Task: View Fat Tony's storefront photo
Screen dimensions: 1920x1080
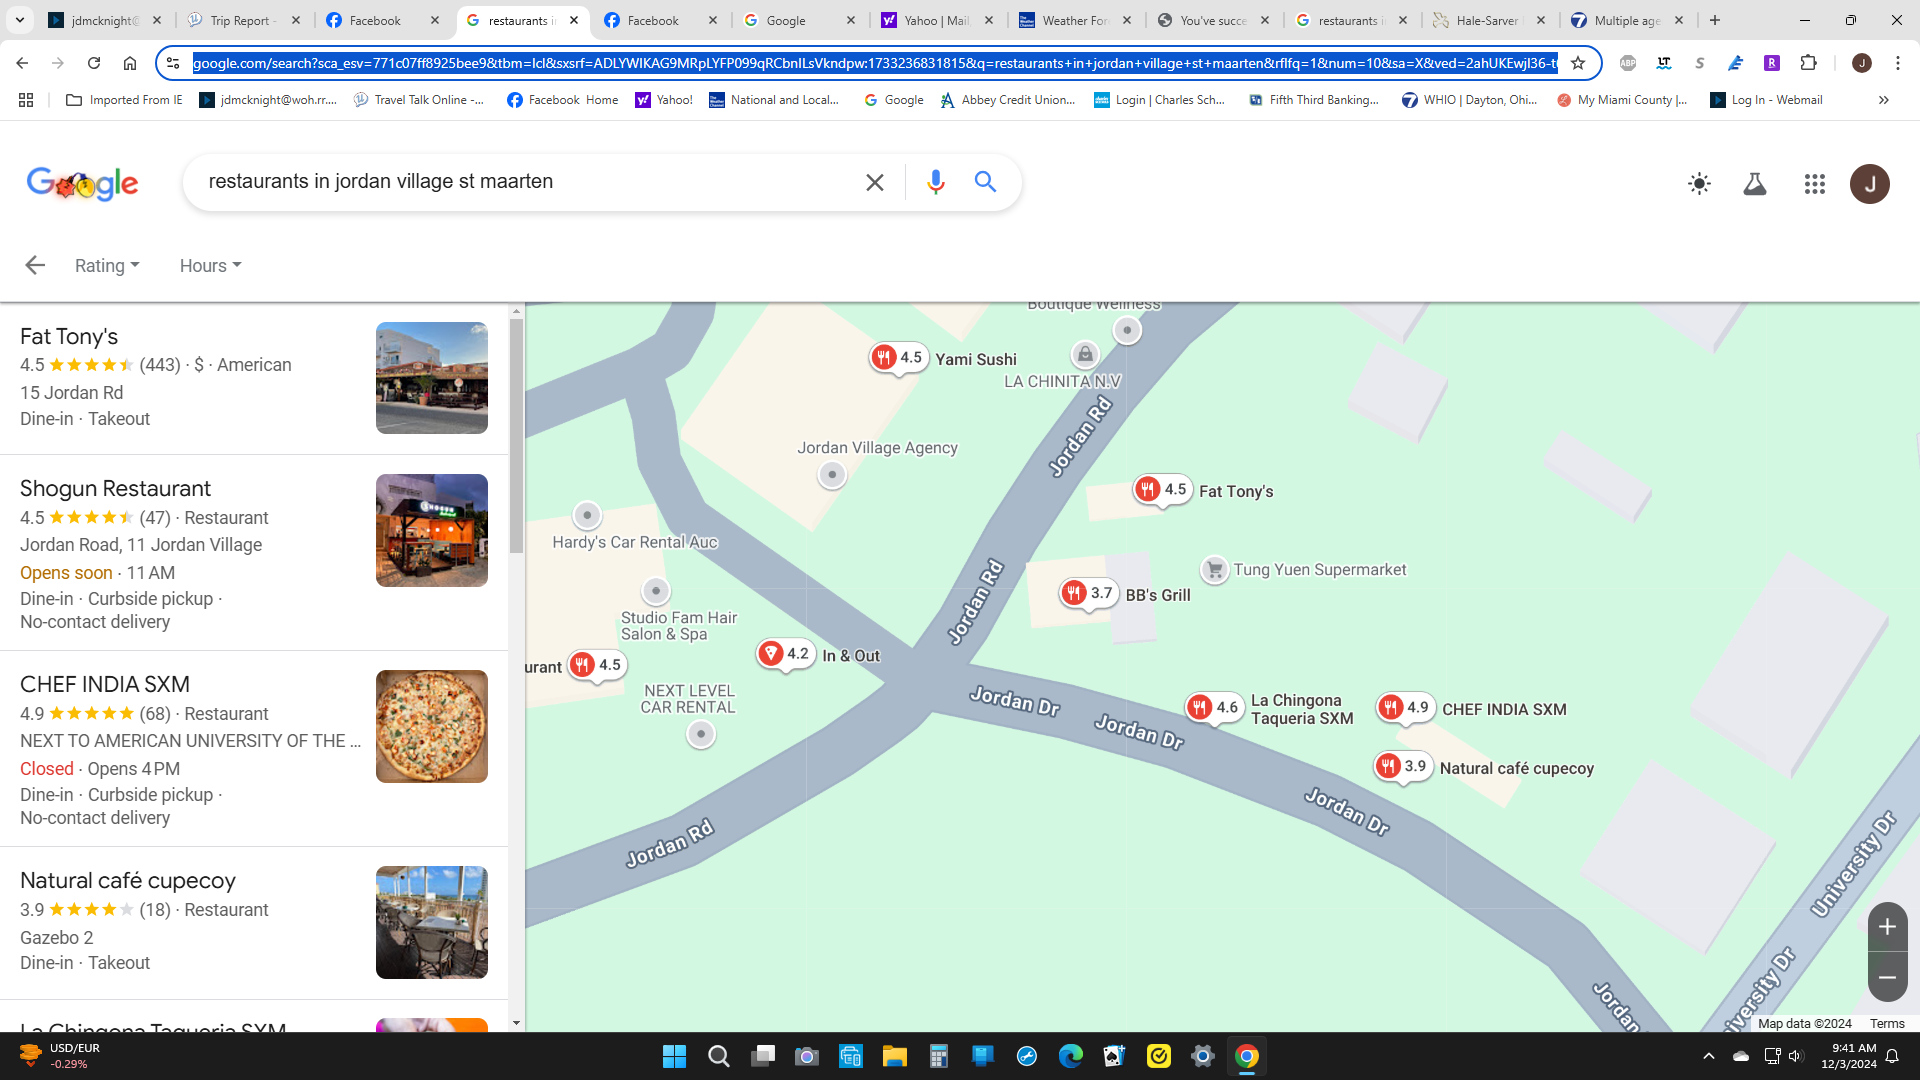Action: pyautogui.click(x=432, y=378)
